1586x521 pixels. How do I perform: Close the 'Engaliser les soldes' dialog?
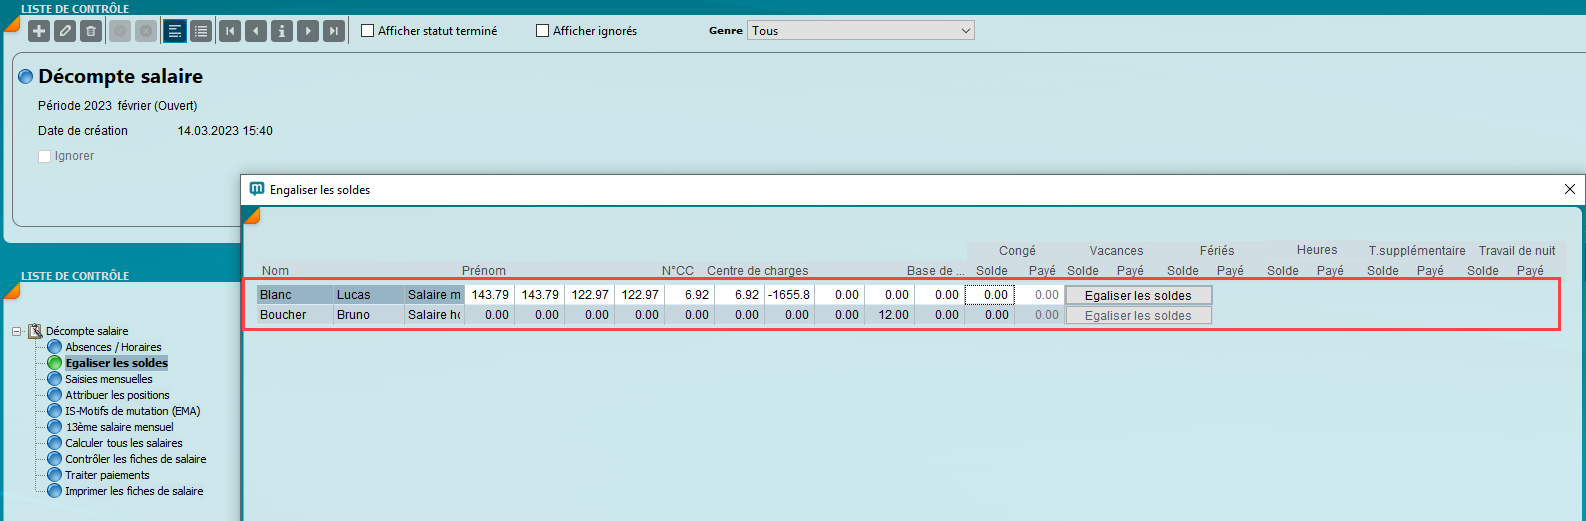pyautogui.click(x=1569, y=189)
